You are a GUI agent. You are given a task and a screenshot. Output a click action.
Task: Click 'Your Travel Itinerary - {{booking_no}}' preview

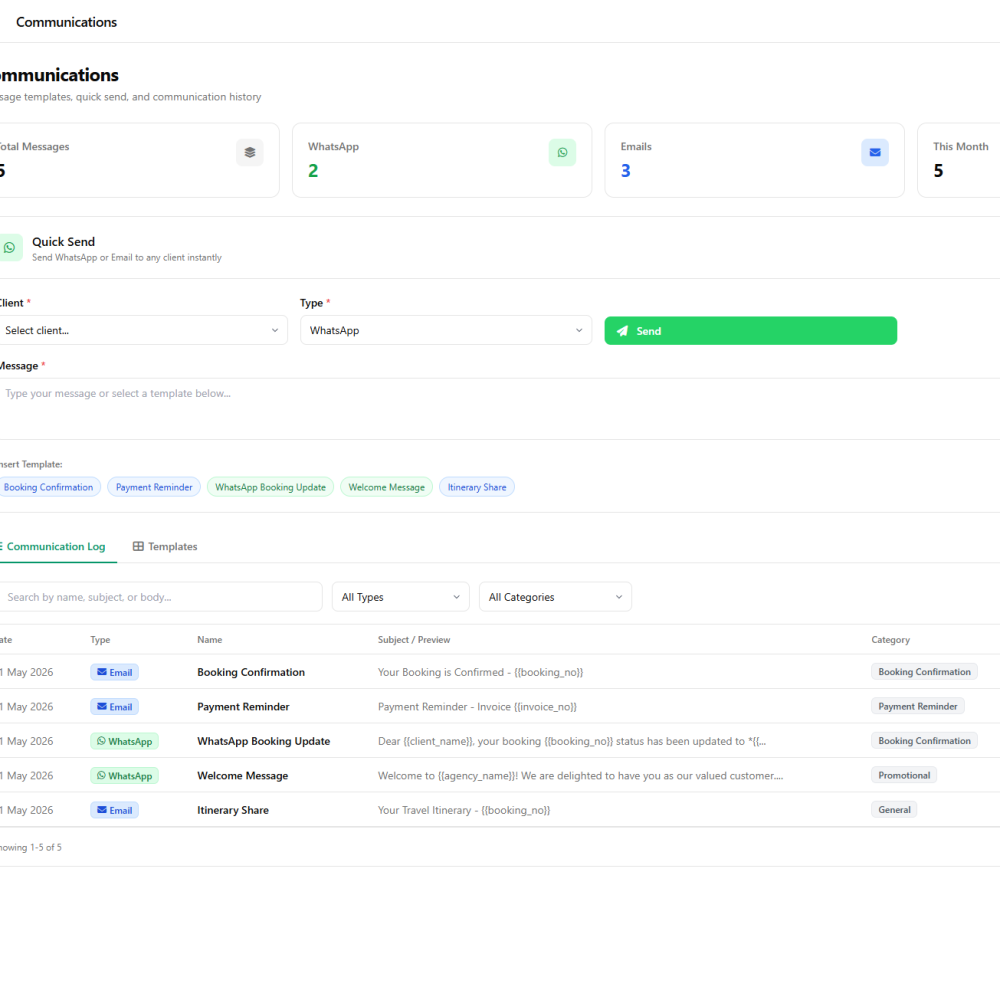coord(464,810)
